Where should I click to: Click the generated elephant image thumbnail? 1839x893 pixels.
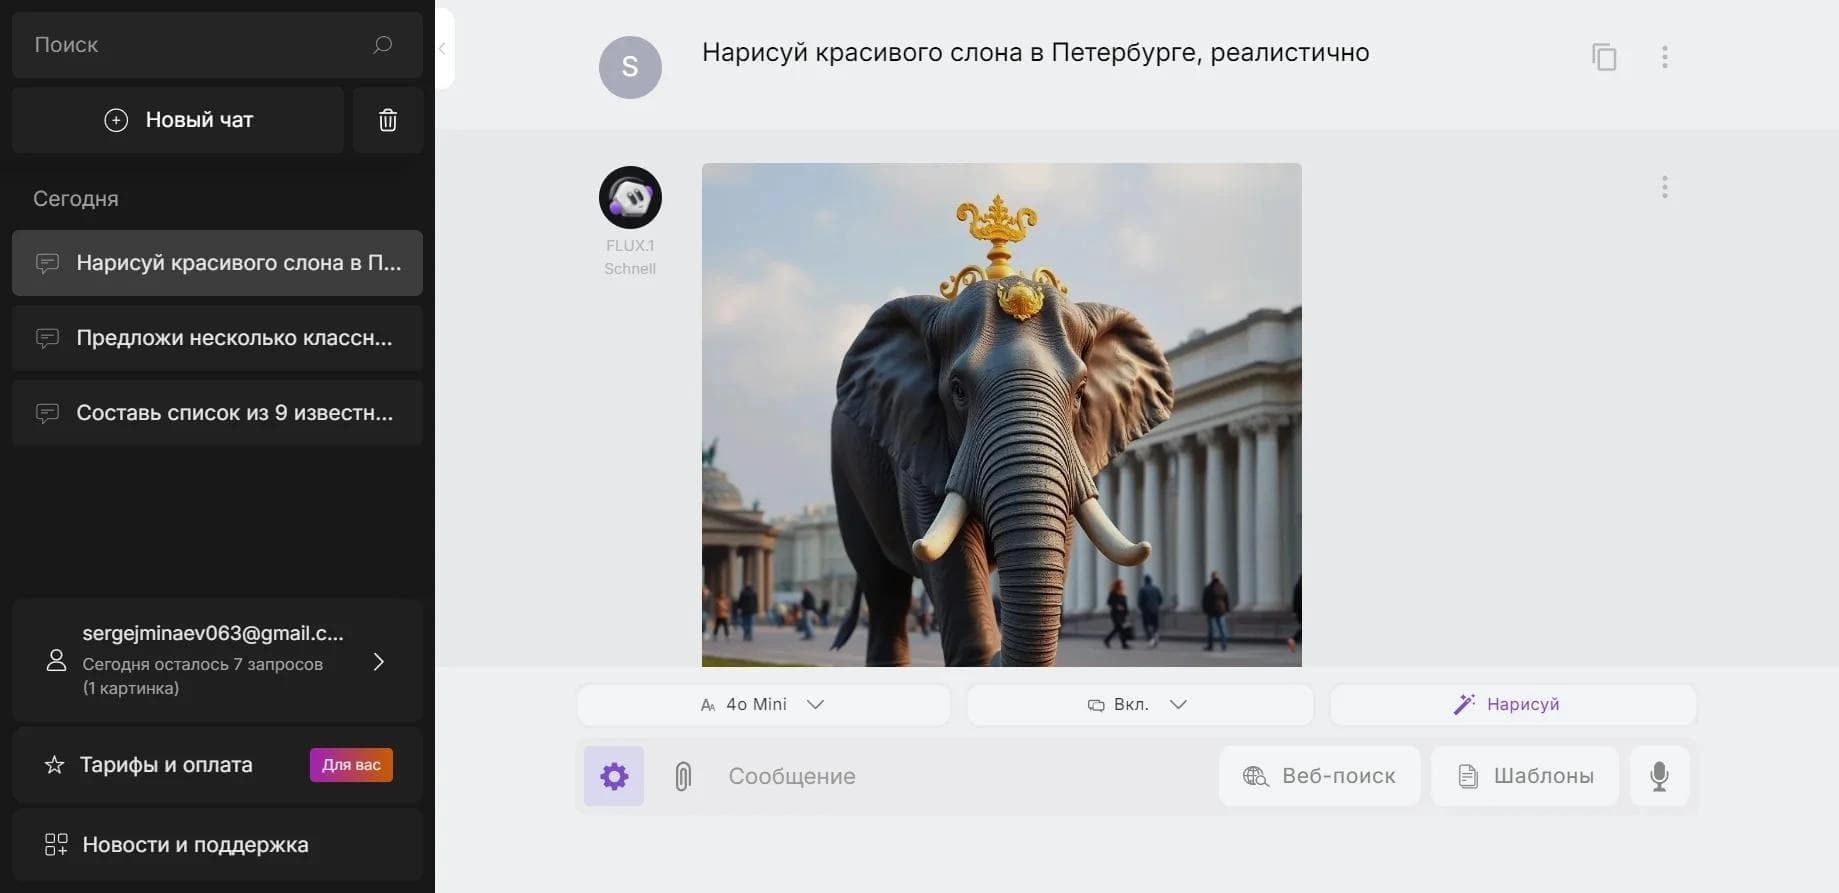point(1002,415)
